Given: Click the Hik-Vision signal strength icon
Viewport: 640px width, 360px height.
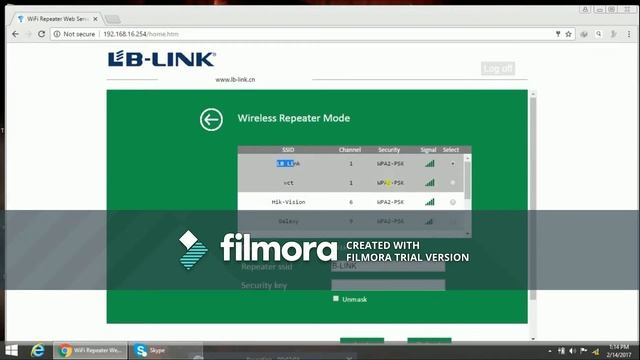Looking at the screenshot, I should click(x=429, y=202).
